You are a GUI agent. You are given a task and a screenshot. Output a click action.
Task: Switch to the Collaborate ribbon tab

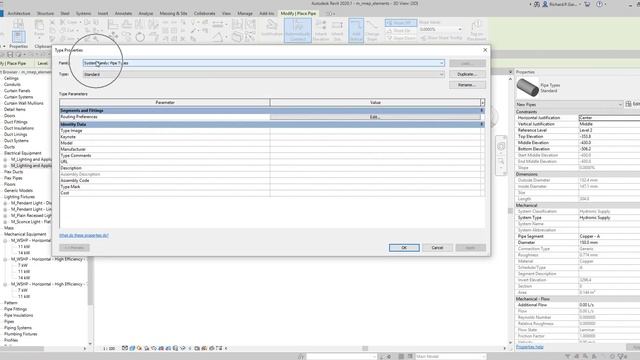click(204, 13)
